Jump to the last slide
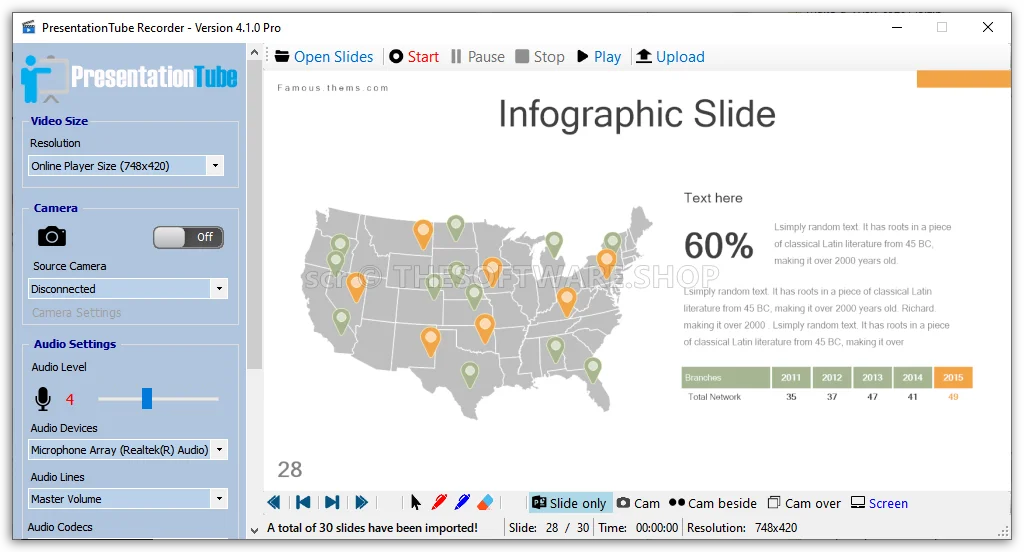This screenshot has width=1024, height=552. 332,502
